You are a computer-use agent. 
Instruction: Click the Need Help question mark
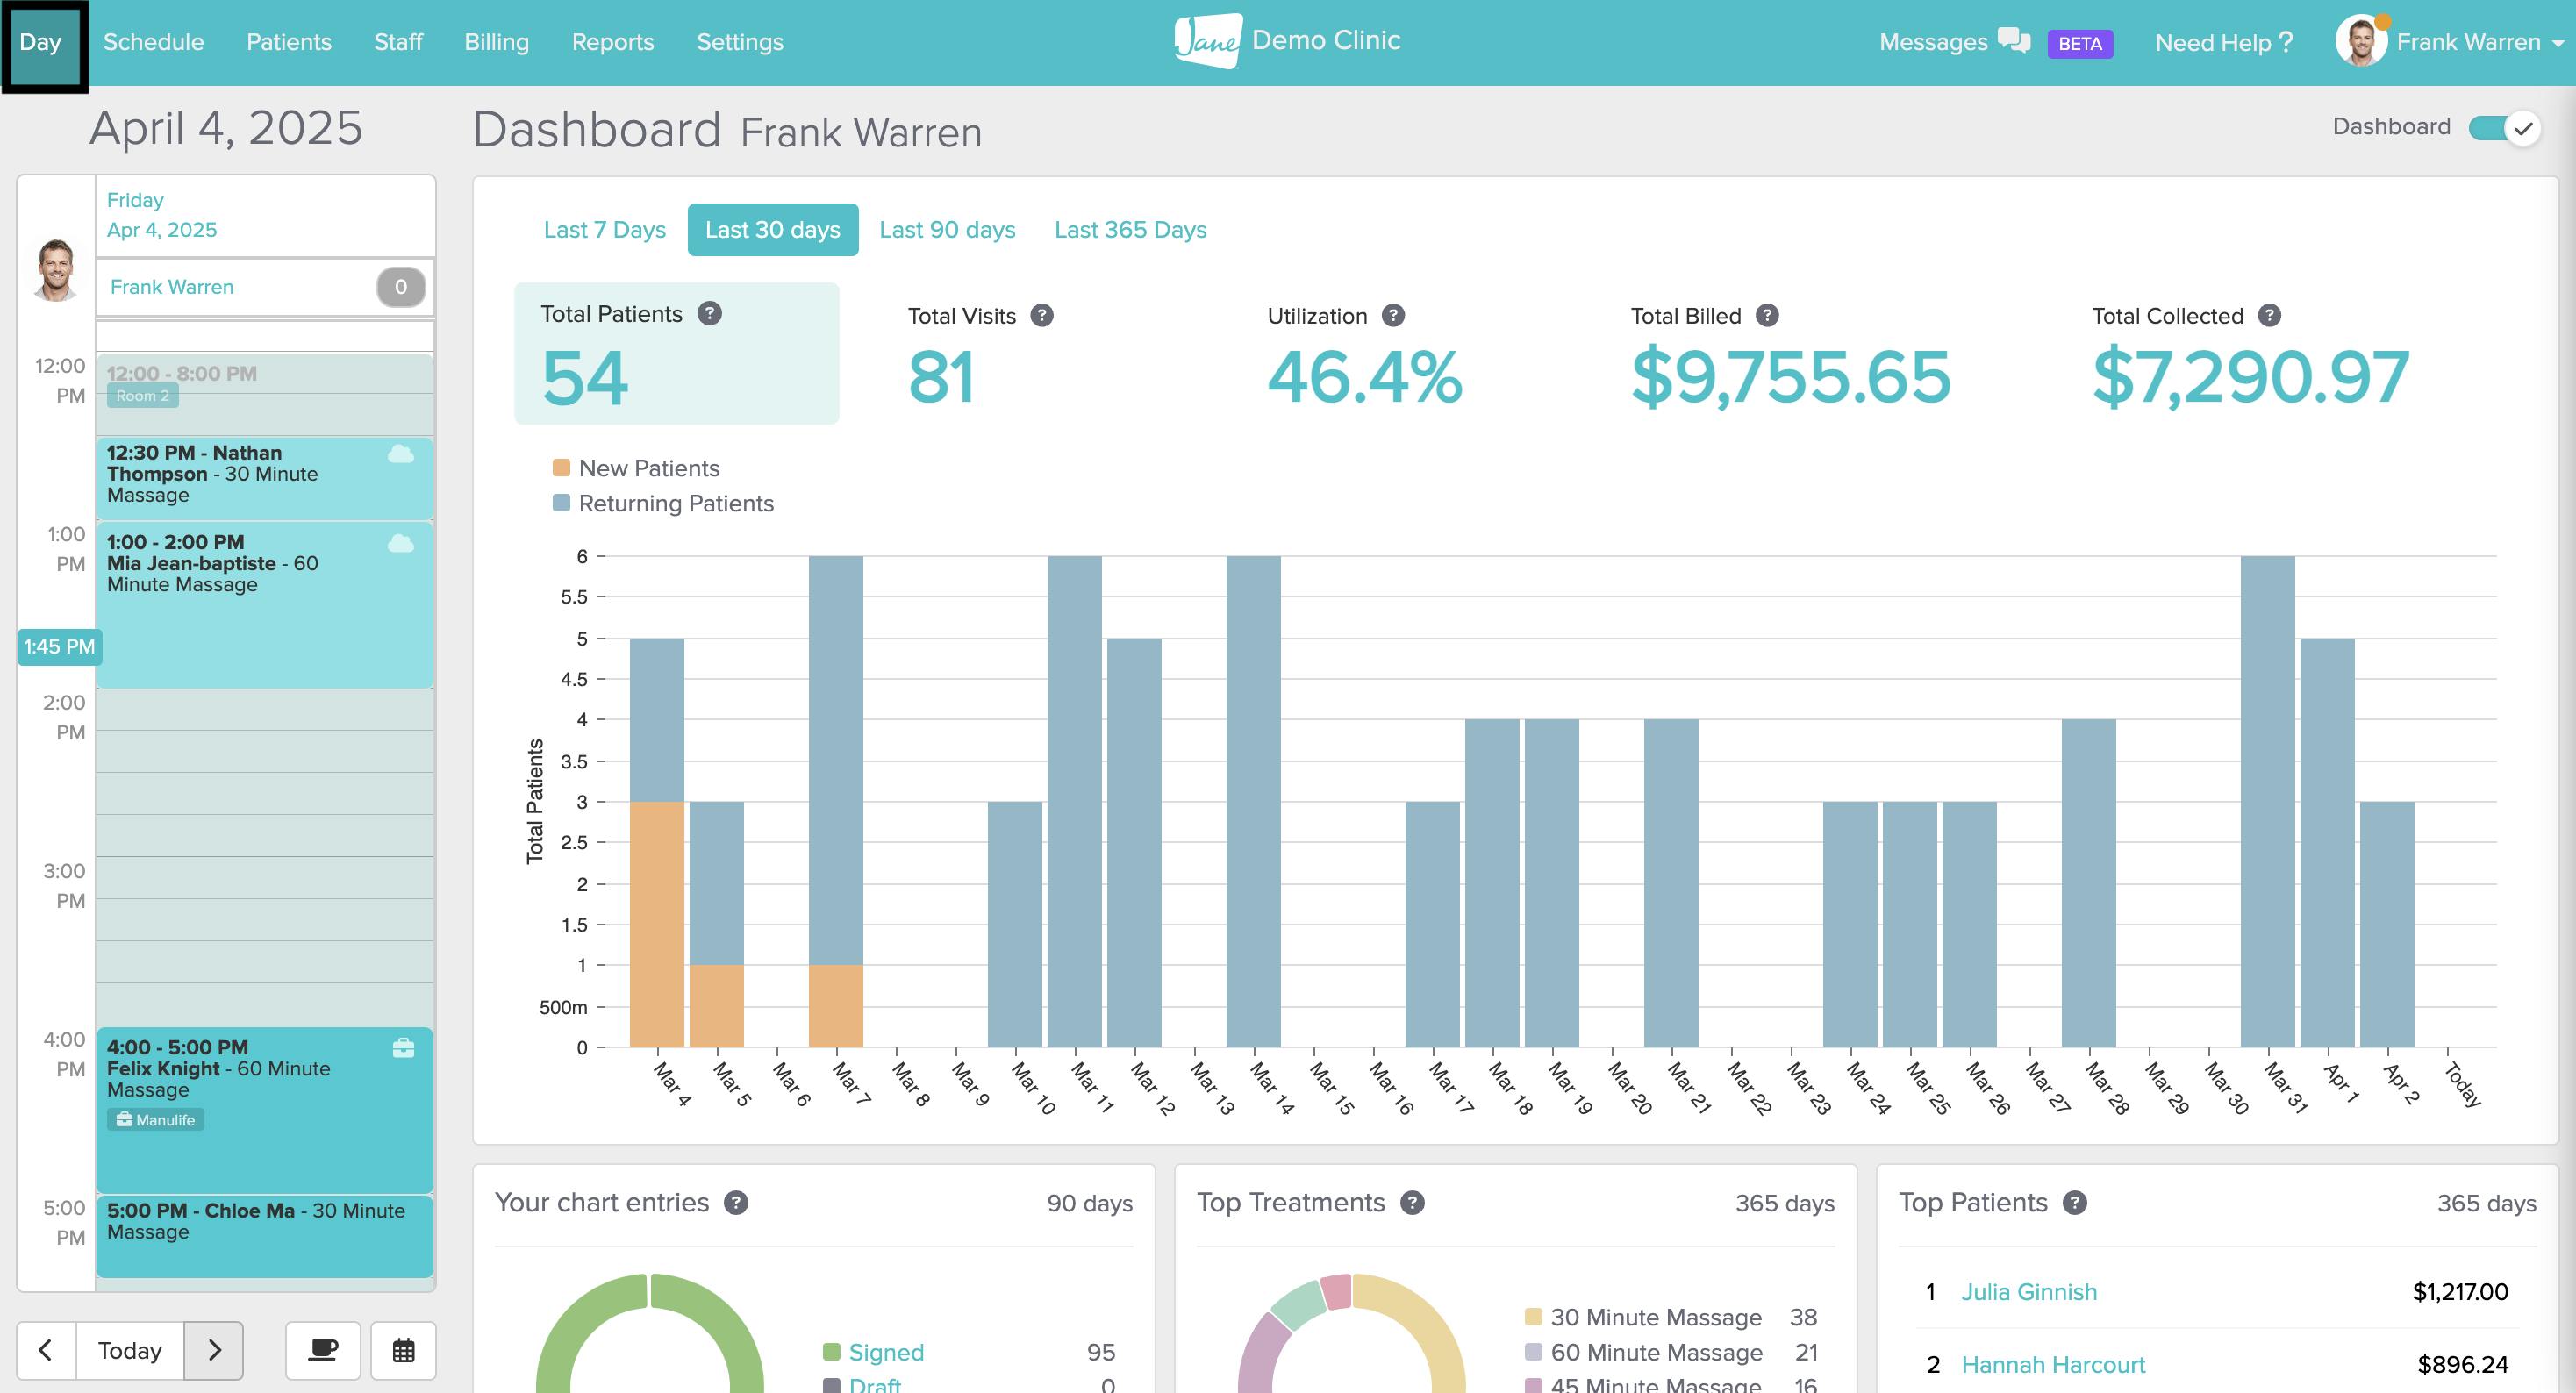coord(2285,42)
